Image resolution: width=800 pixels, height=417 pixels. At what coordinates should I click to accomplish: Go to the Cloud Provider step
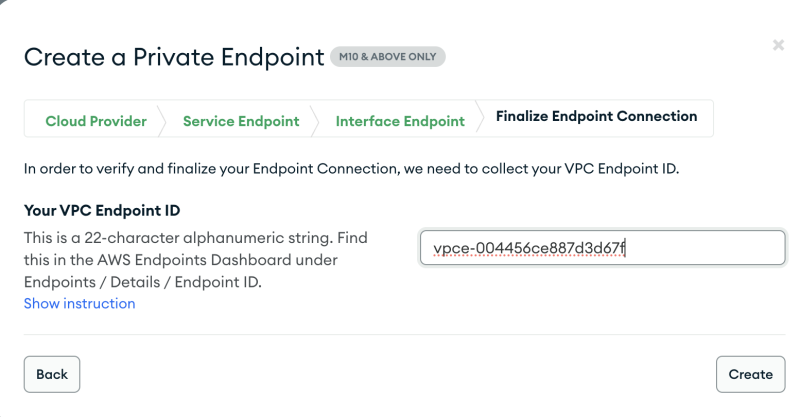coord(96,121)
